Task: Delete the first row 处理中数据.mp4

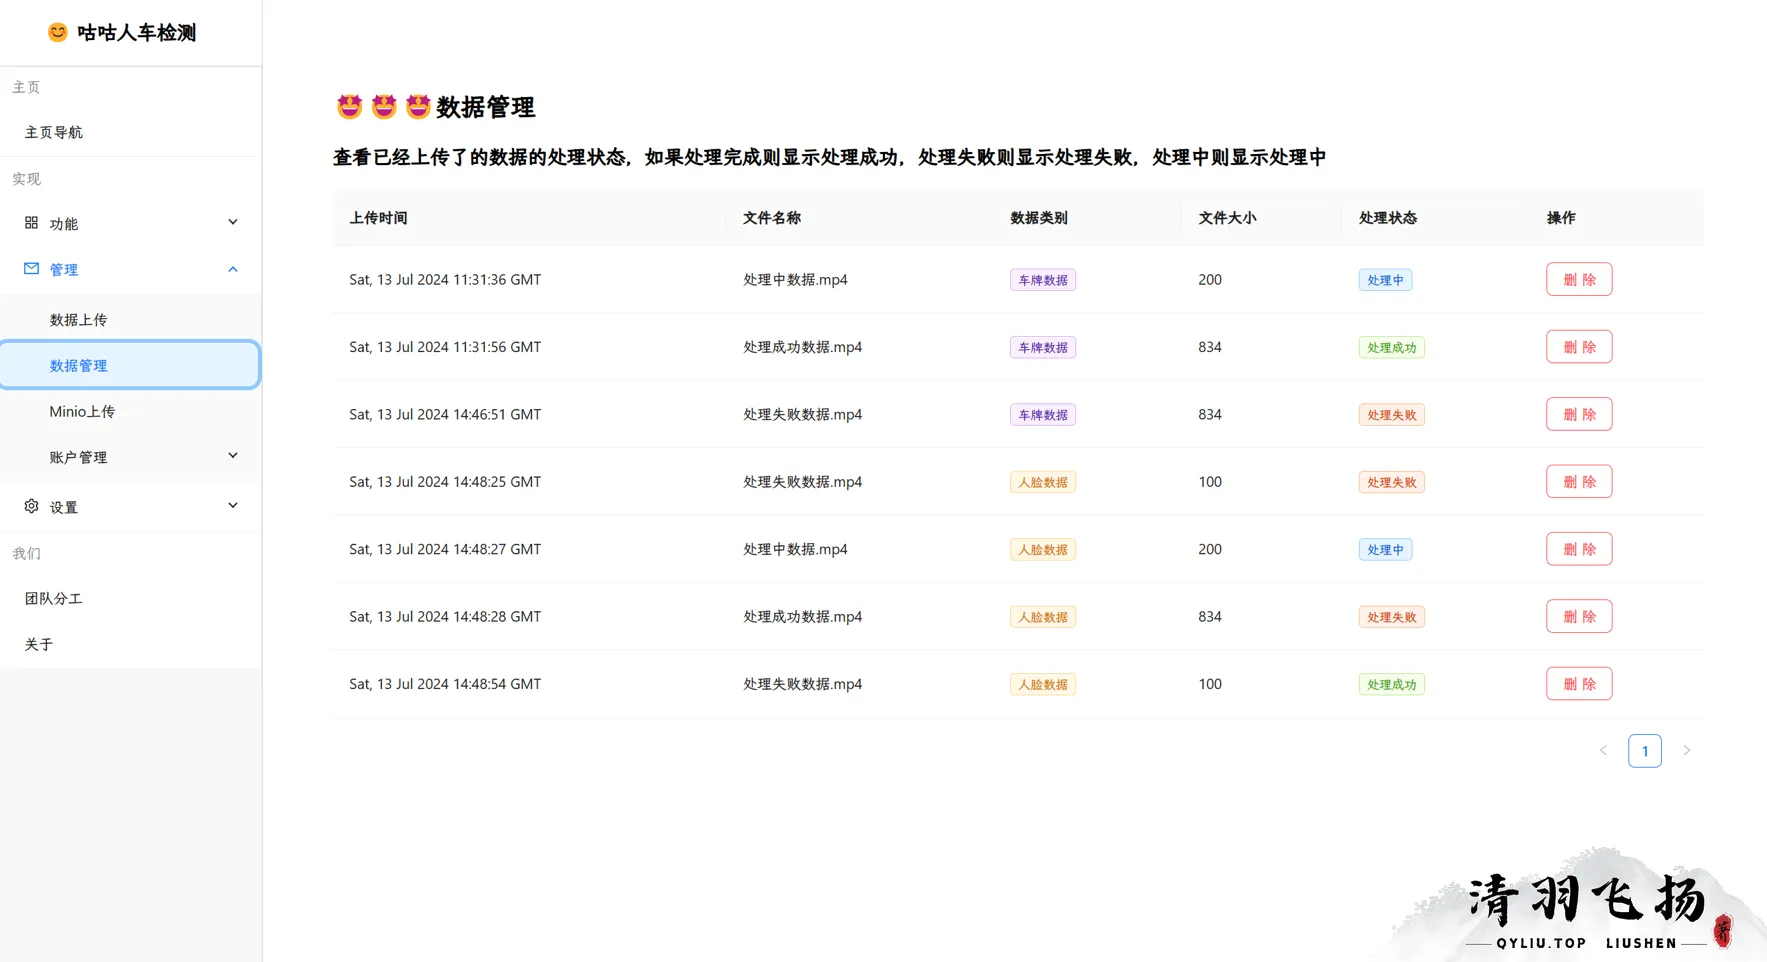Action: tap(1578, 279)
